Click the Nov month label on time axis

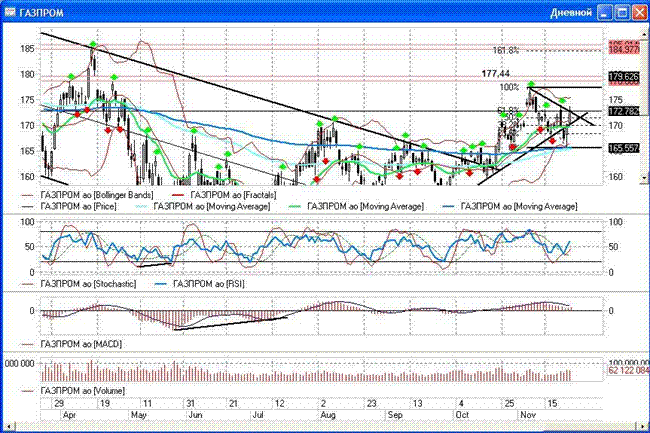point(528,415)
